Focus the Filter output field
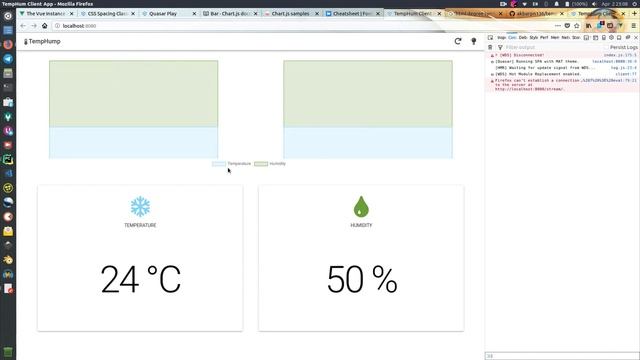The height and width of the screenshot is (360, 640). (x=553, y=47)
